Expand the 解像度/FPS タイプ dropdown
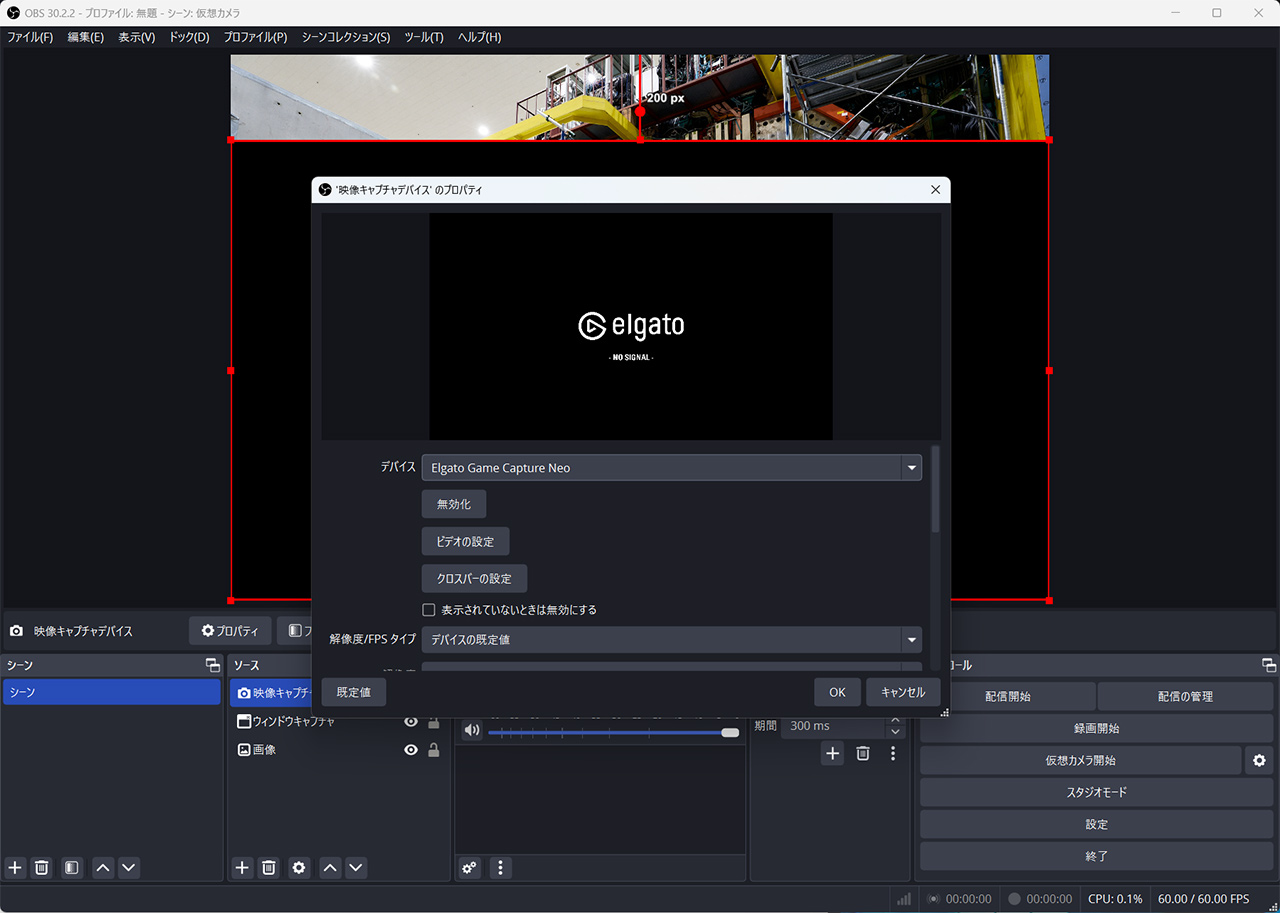This screenshot has height=913, width=1280. pos(671,640)
